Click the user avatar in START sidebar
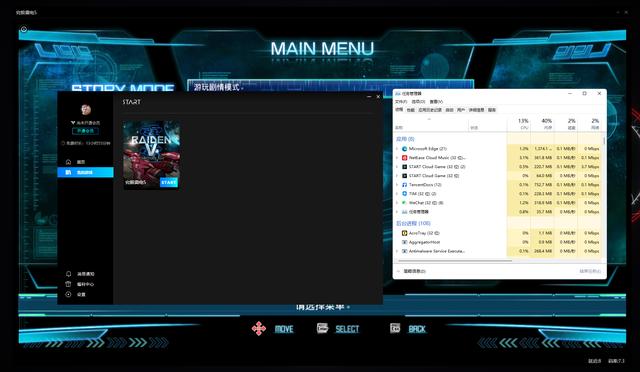Image resolution: width=640 pixels, height=372 pixels. coord(86,109)
